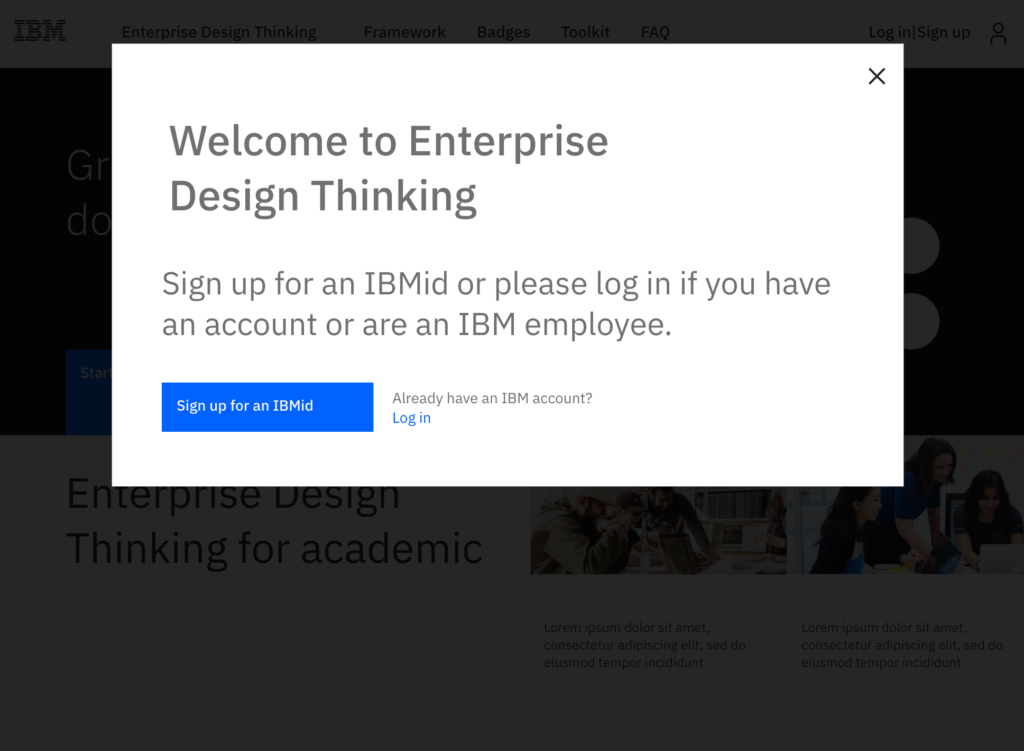Open the Badges section
The width and height of the screenshot is (1024, 751).
pyautogui.click(x=503, y=32)
